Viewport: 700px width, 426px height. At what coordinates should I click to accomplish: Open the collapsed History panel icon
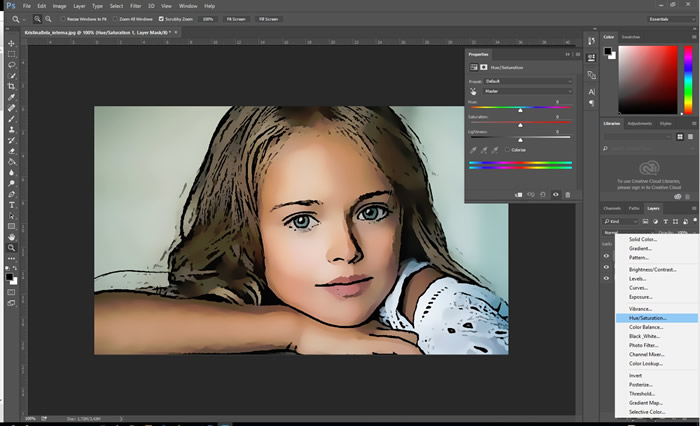coord(592,41)
